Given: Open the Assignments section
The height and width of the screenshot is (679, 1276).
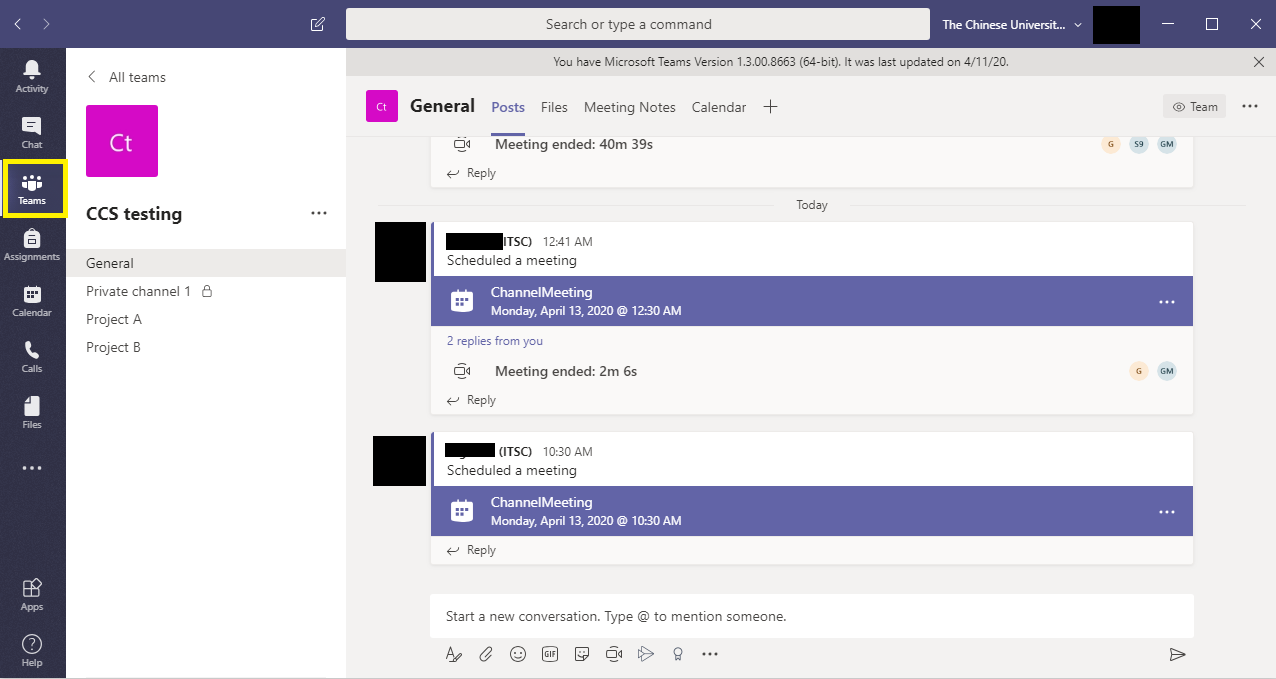Looking at the screenshot, I should [32, 244].
